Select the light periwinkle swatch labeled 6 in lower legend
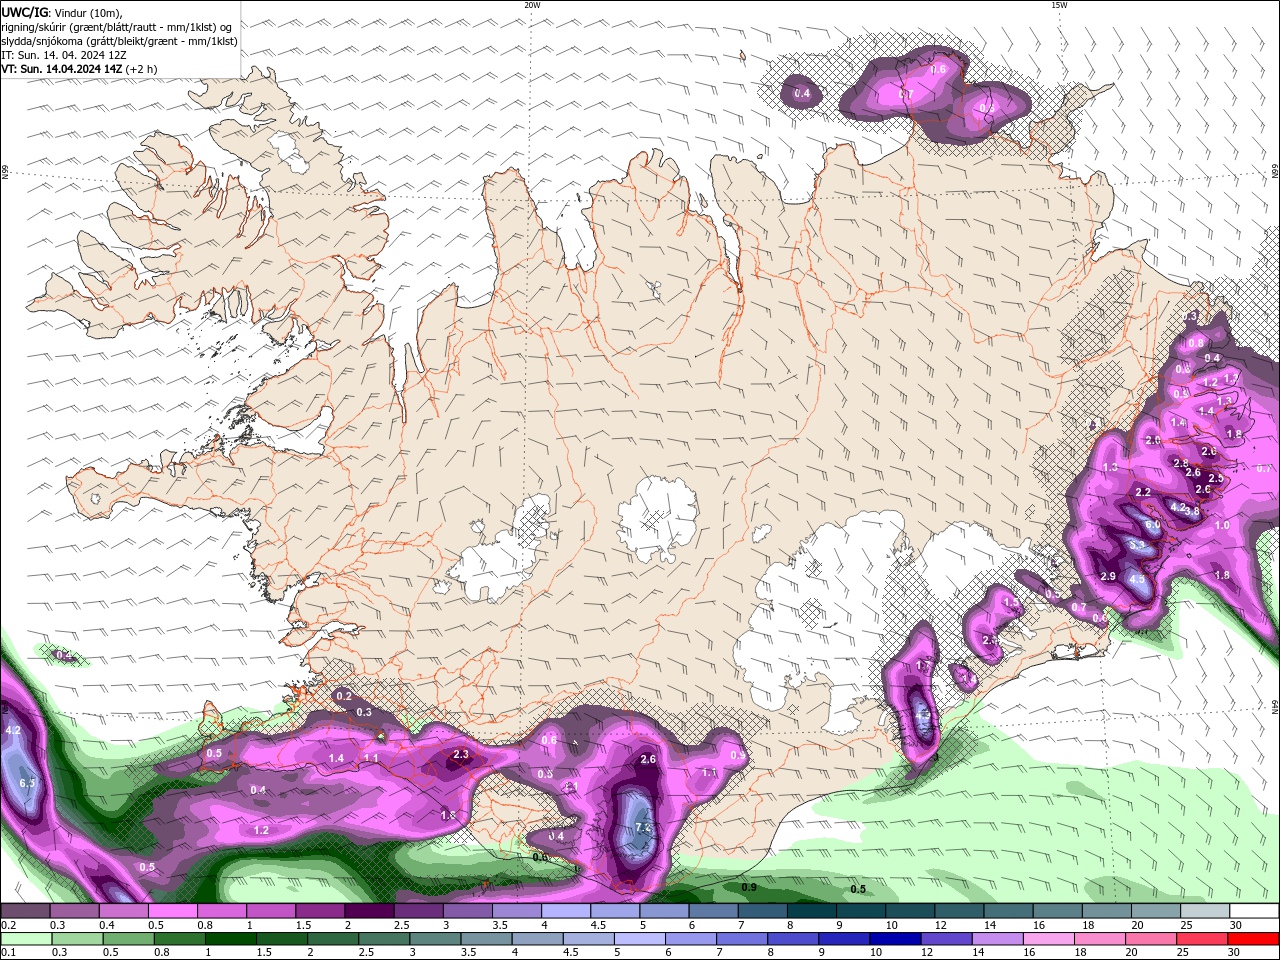1280x960 pixels. [x=690, y=939]
